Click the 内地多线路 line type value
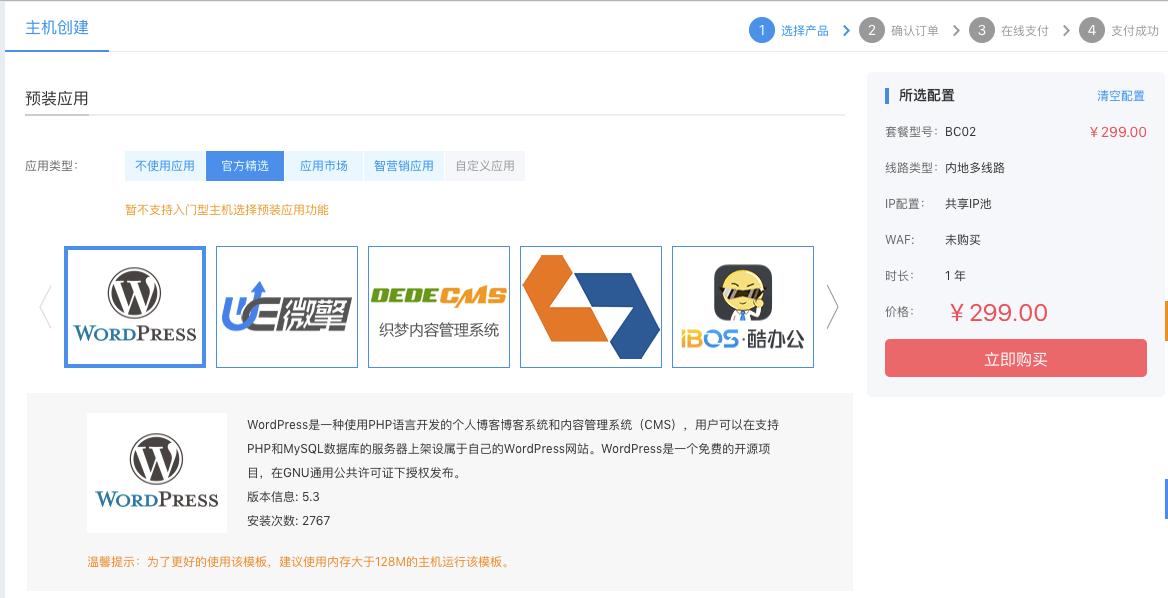 click(974, 168)
